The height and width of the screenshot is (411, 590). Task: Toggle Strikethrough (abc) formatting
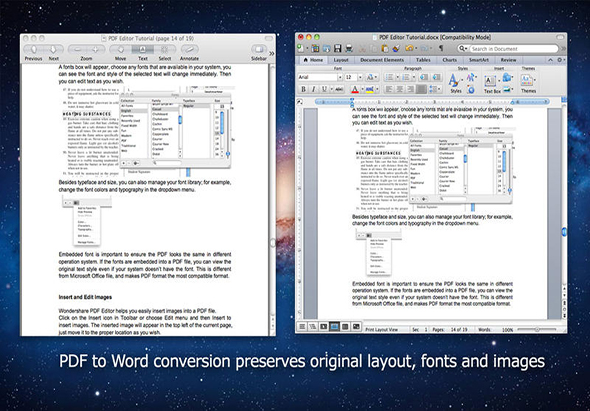pyautogui.click(x=339, y=89)
